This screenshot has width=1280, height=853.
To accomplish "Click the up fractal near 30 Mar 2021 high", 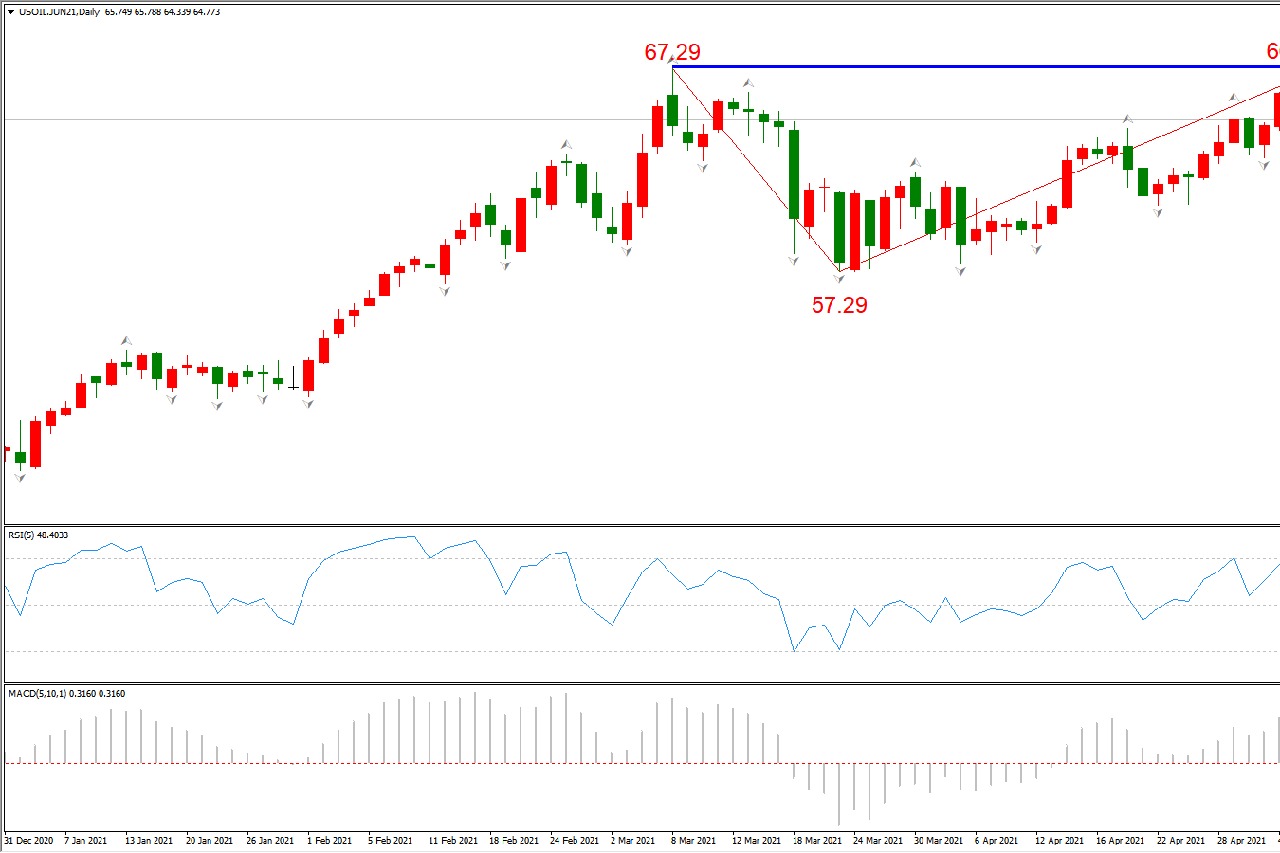I will [x=915, y=162].
